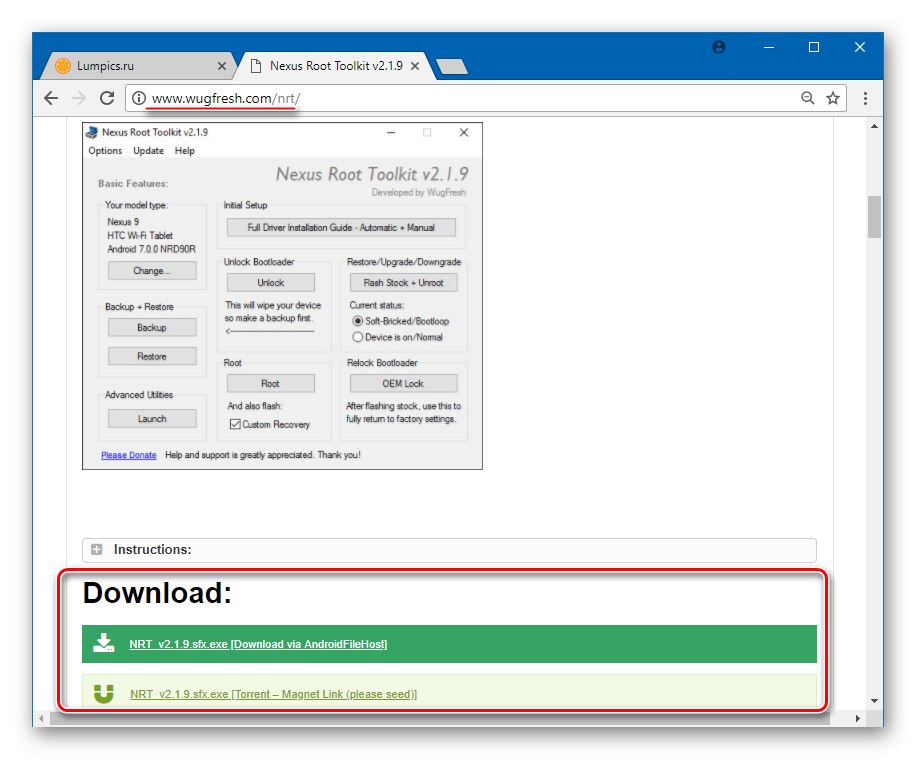Click the vertical scrollbar up arrow
The height and width of the screenshot is (759, 916).
[x=874, y=126]
